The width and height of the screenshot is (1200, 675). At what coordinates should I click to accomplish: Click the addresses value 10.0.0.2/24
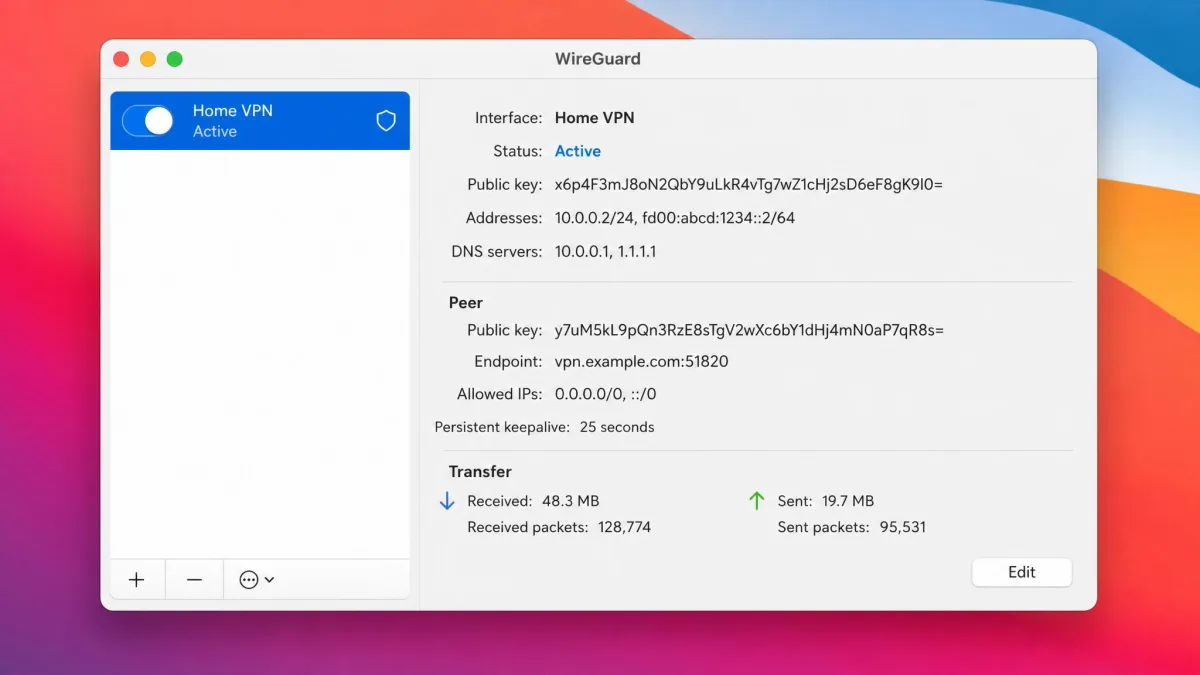(x=675, y=217)
